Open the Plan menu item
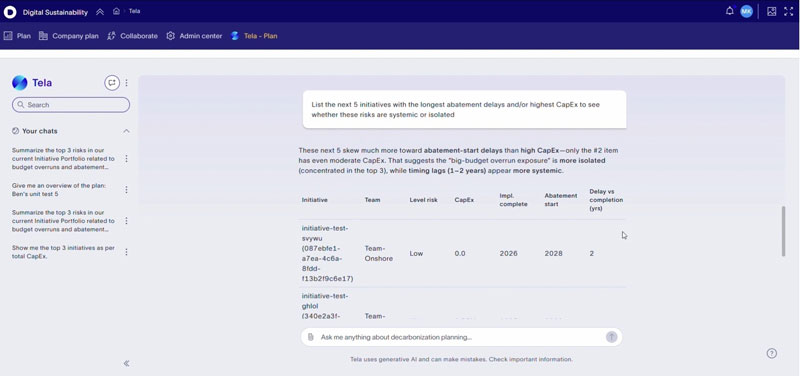Image resolution: width=800 pixels, height=376 pixels. (17, 36)
